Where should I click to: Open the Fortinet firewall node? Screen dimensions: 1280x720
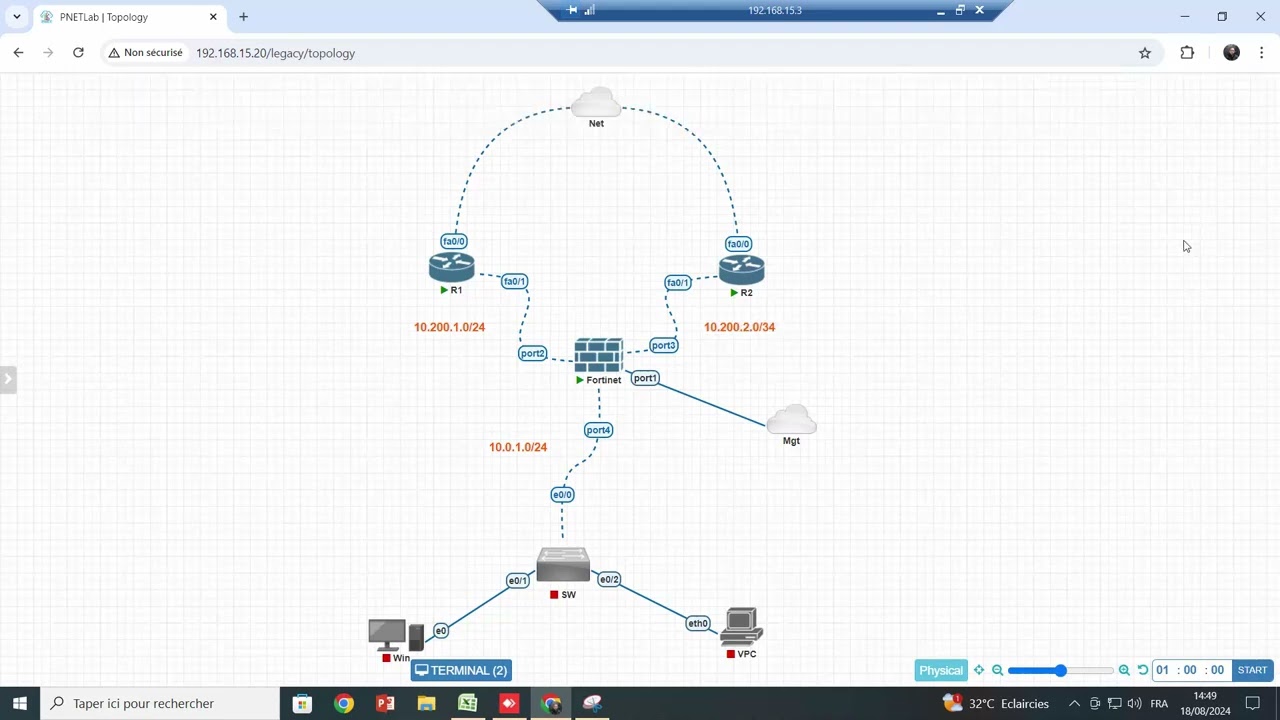[x=598, y=355]
